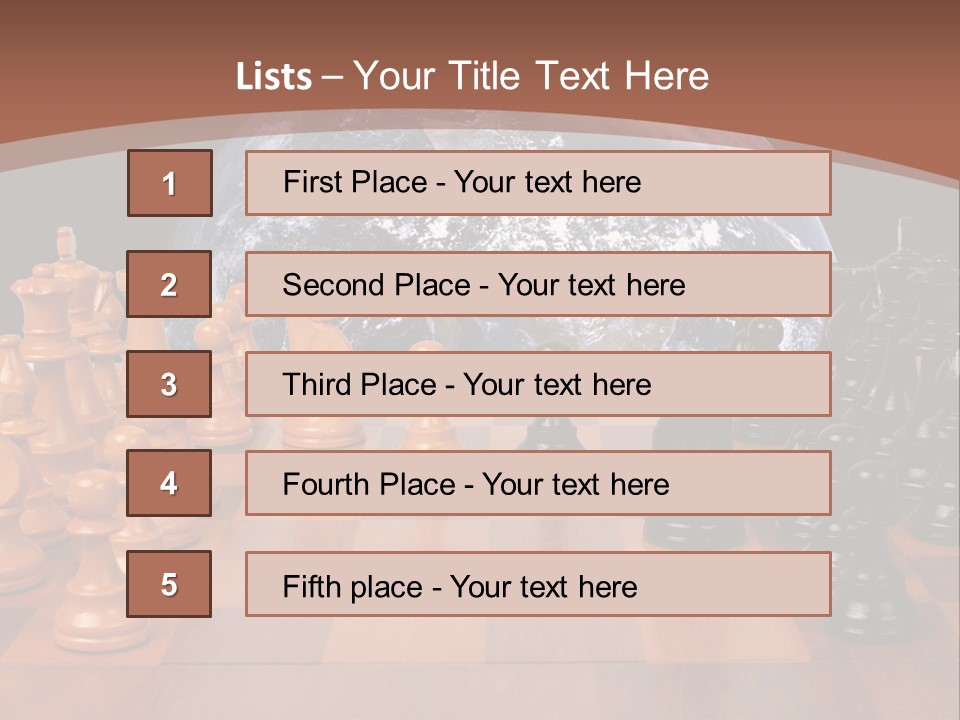This screenshot has height=720, width=960.
Task: Click the word 'Fifth' in last bar
Action: (x=312, y=586)
